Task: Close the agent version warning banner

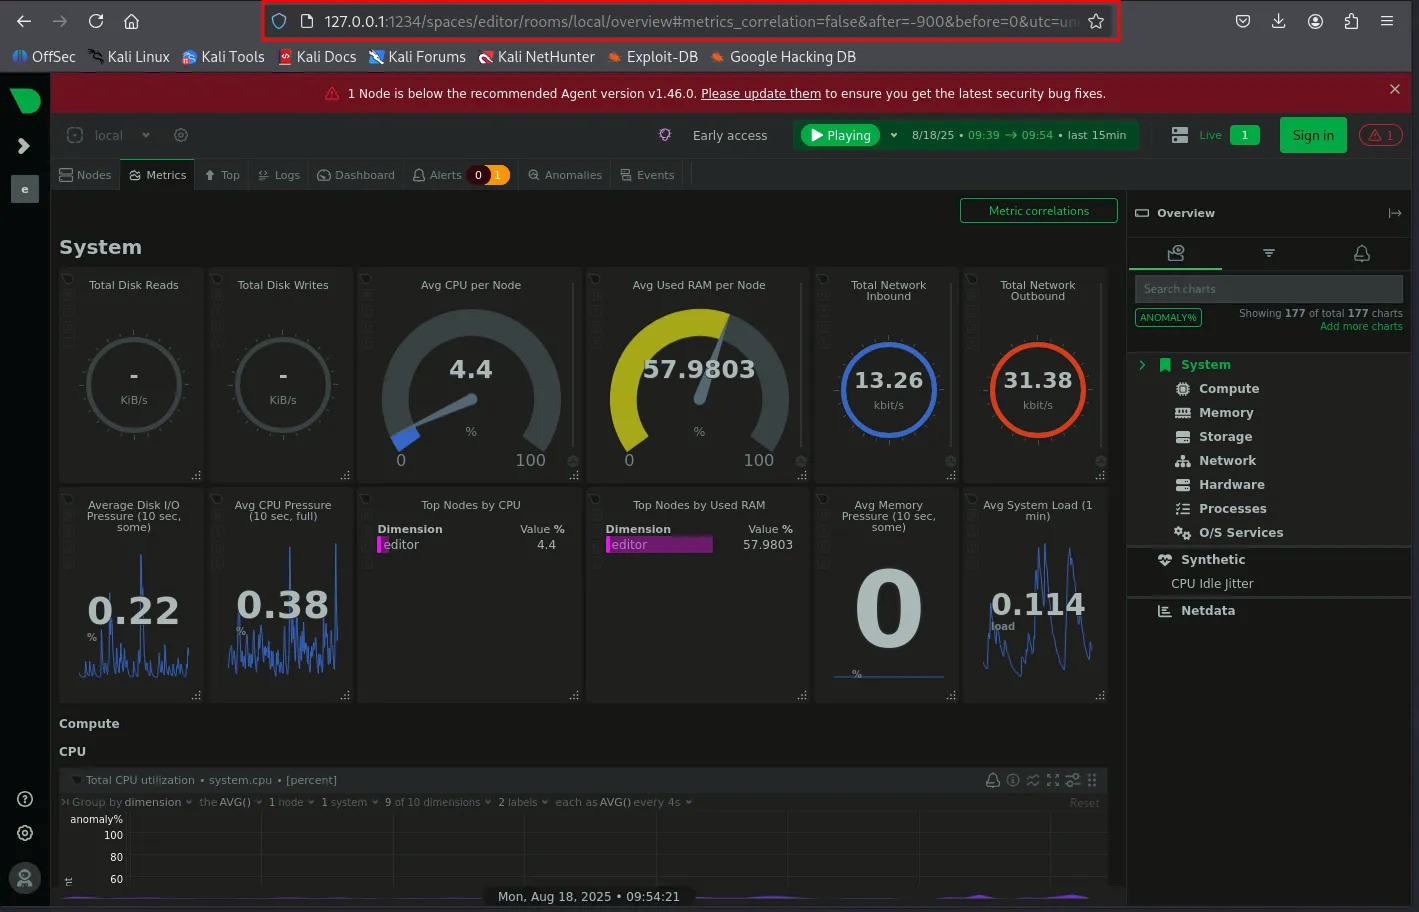Action: 1395,89
